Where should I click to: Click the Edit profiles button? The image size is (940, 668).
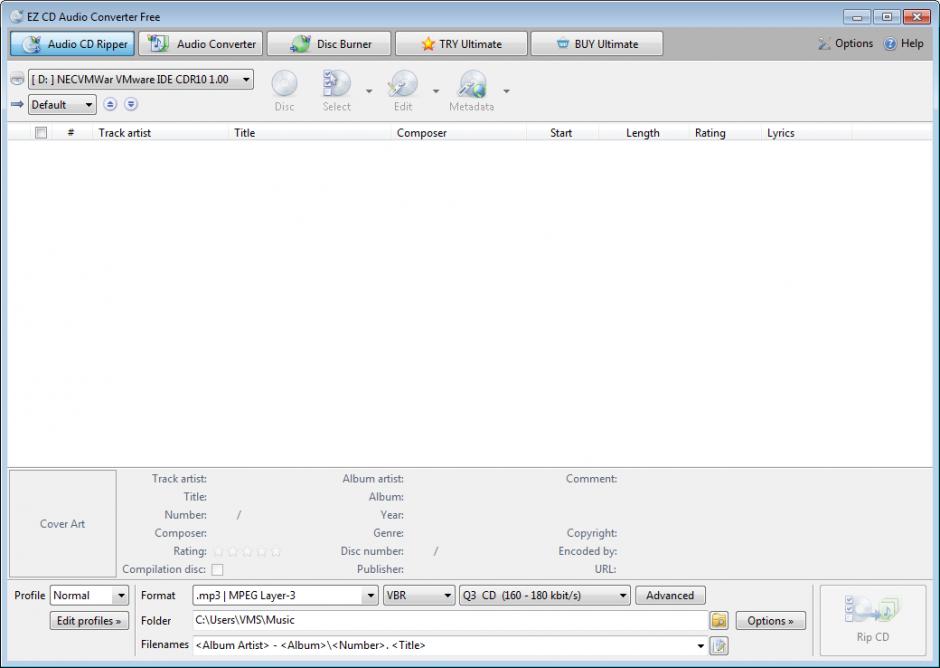89,621
